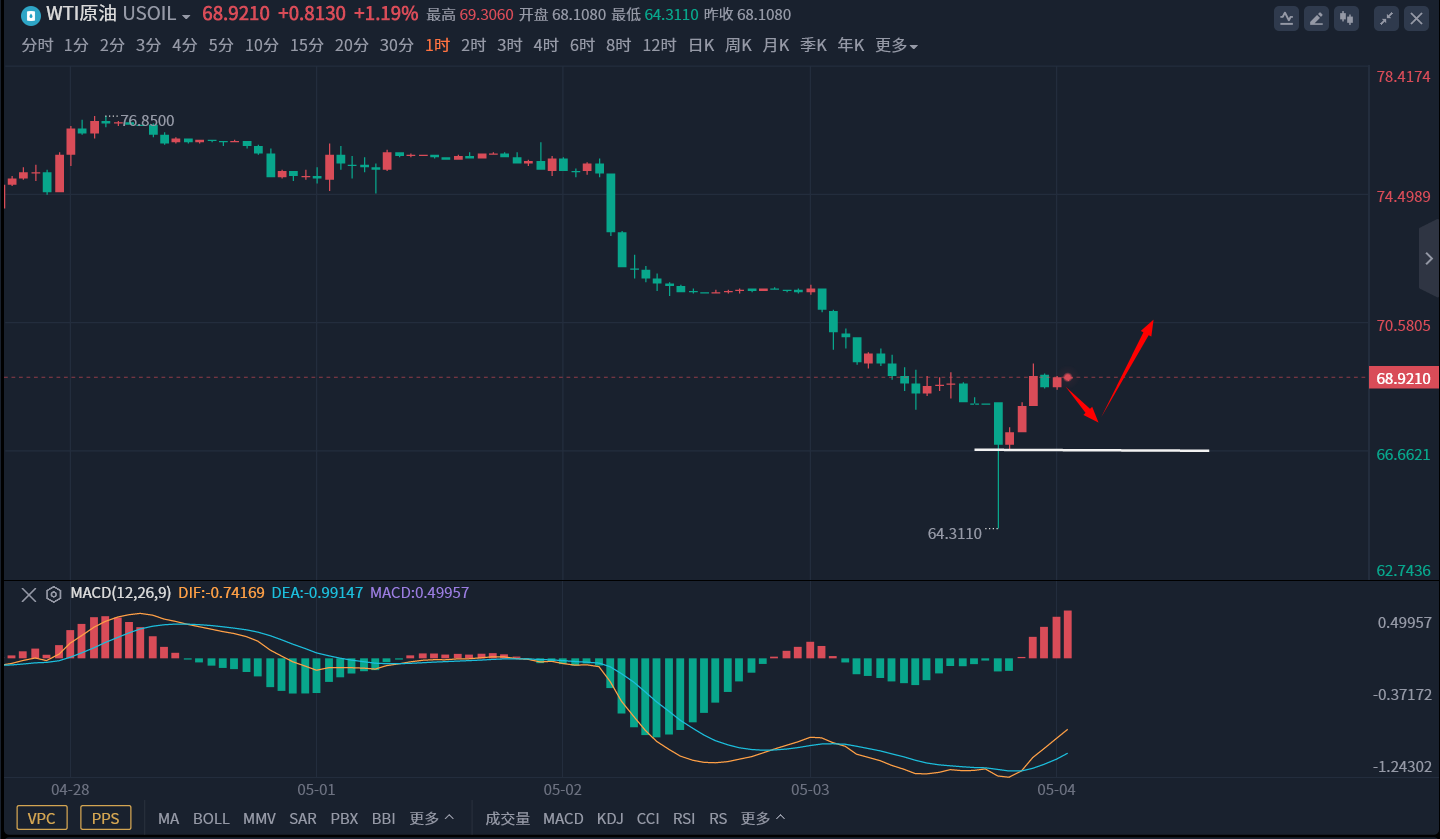Click the 最高 69.3060 header value
This screenshot has height=839, width=1440.
(470, 15)
